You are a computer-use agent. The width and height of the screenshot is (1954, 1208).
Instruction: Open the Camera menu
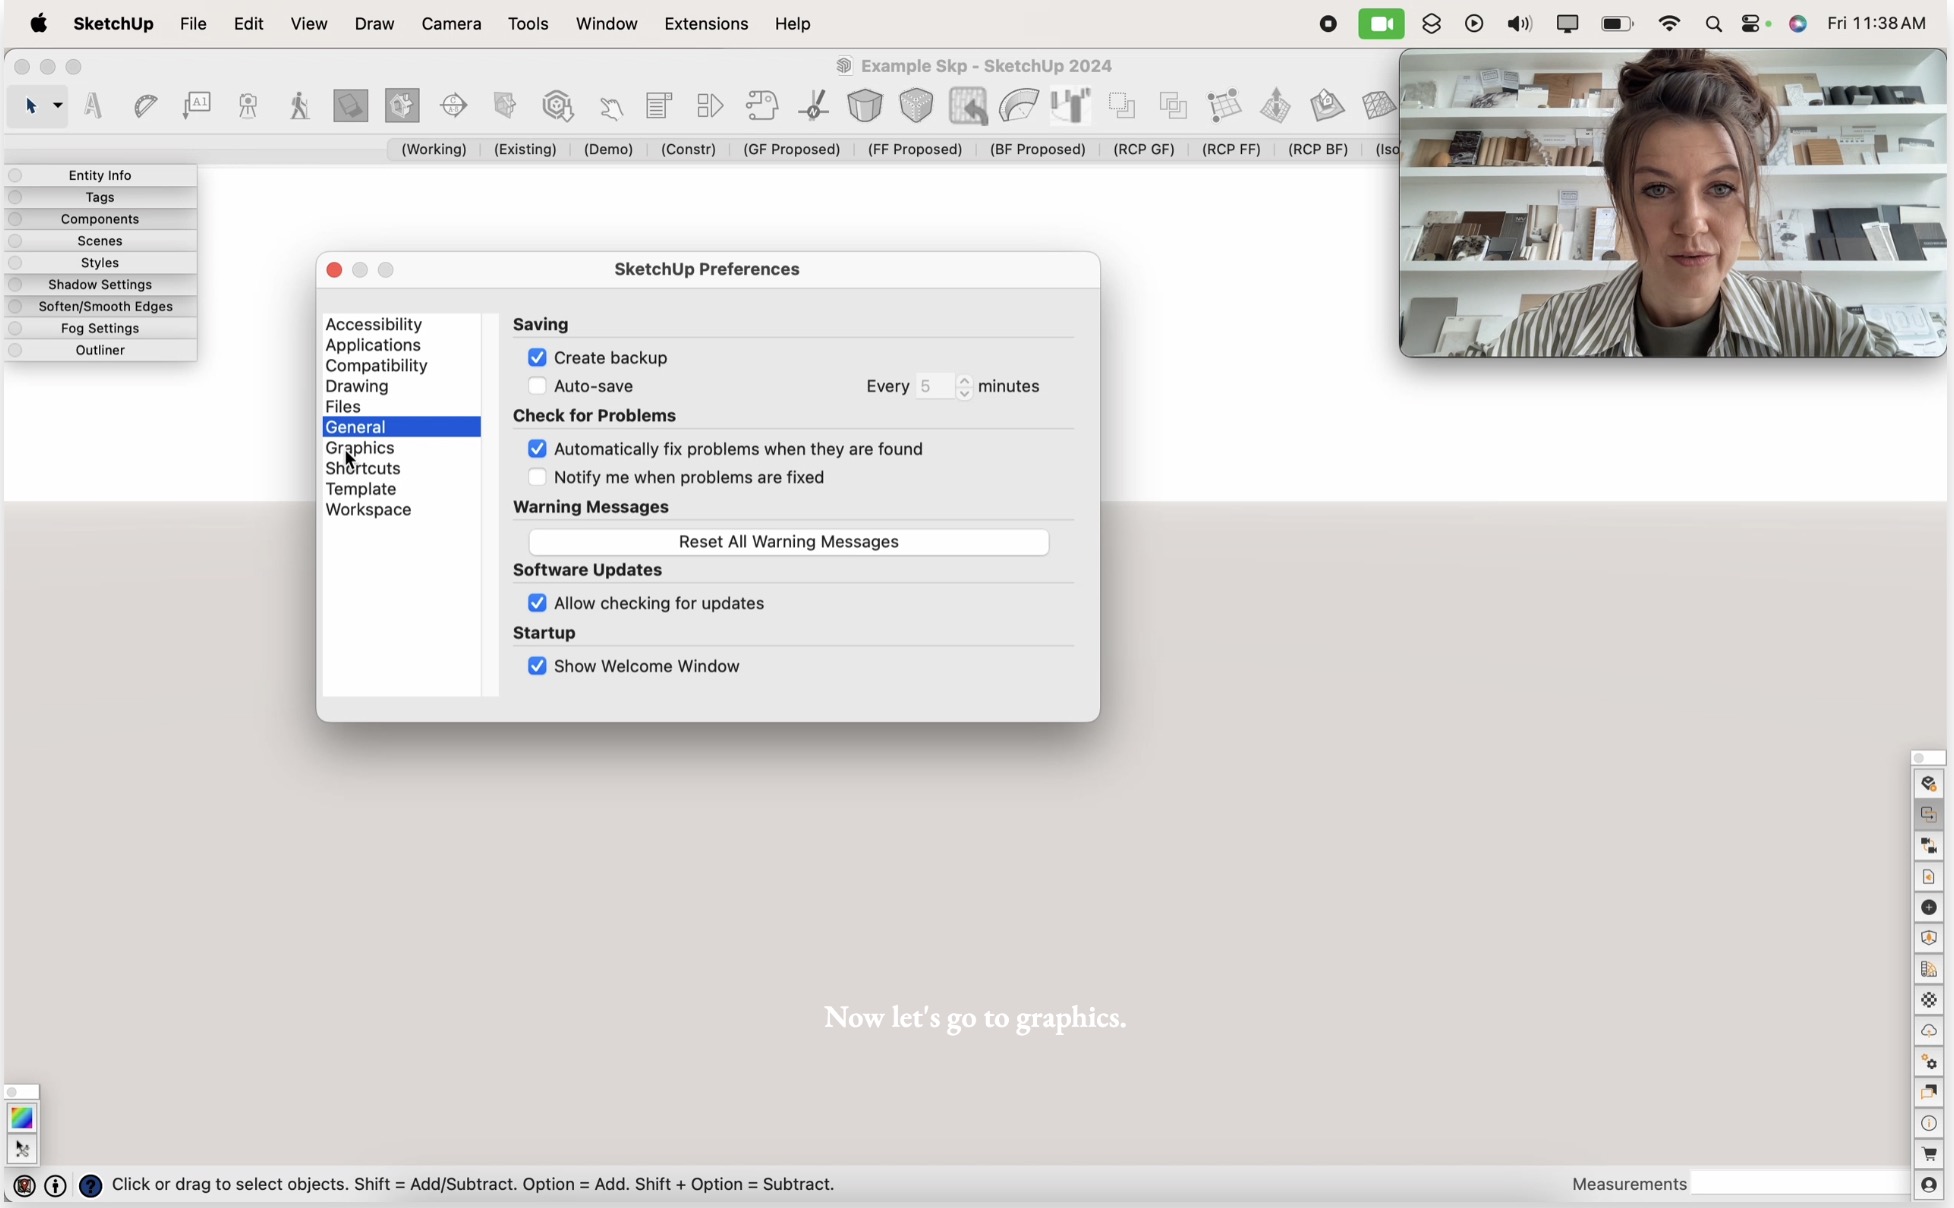click(x=451, y=23)
